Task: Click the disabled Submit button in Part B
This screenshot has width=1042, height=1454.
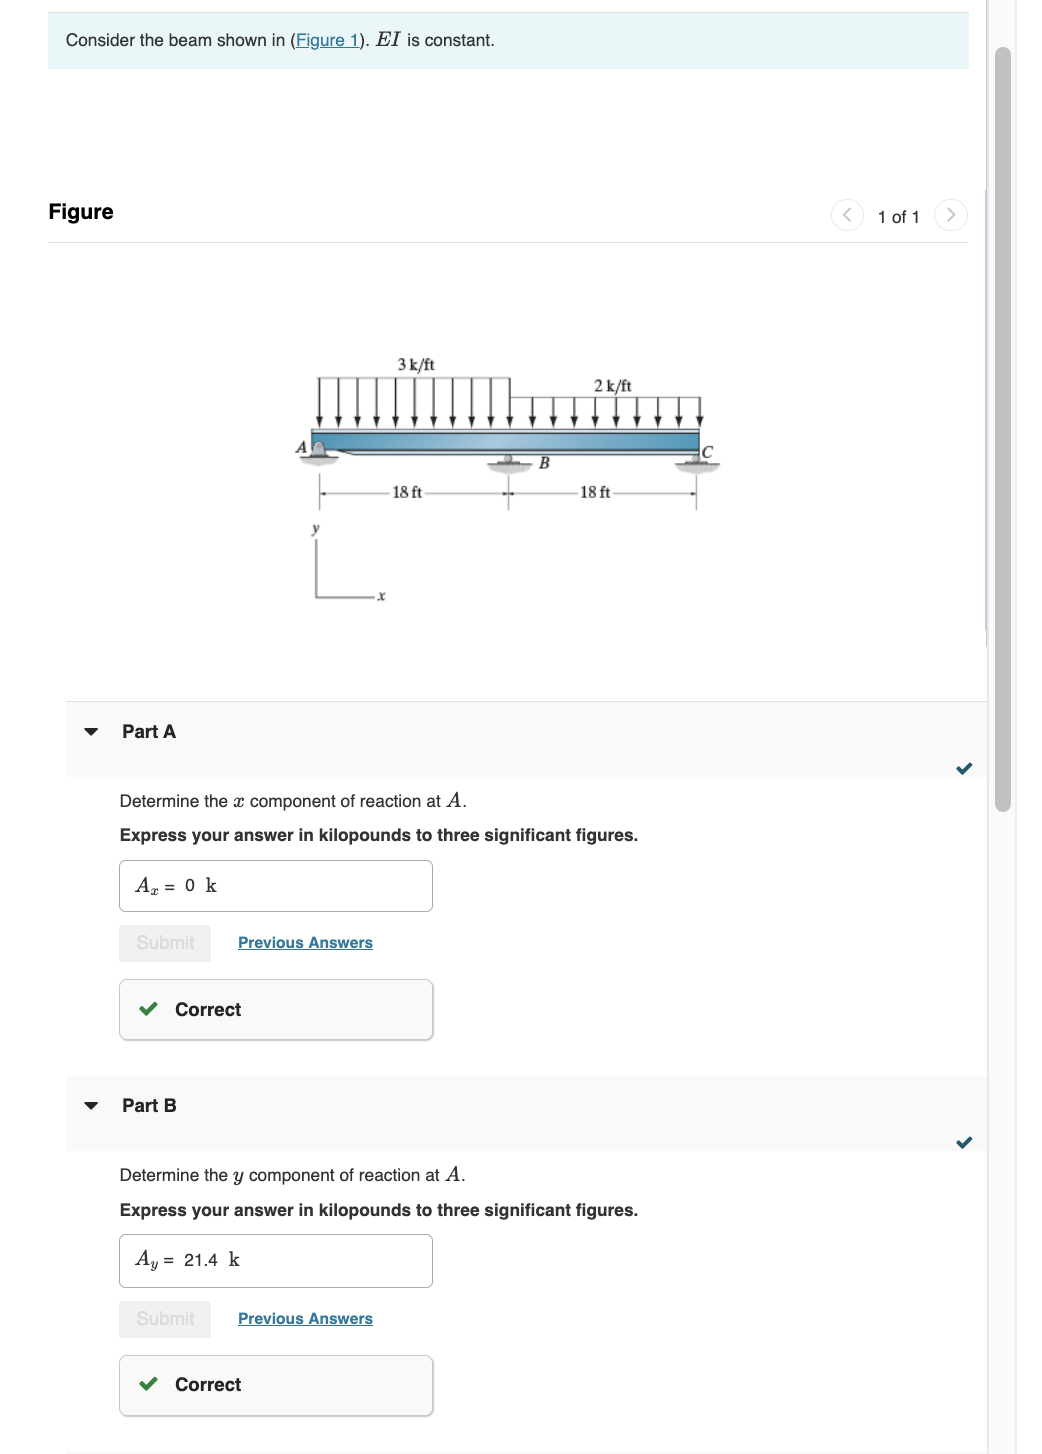Action: click(x=164, y=1318)
